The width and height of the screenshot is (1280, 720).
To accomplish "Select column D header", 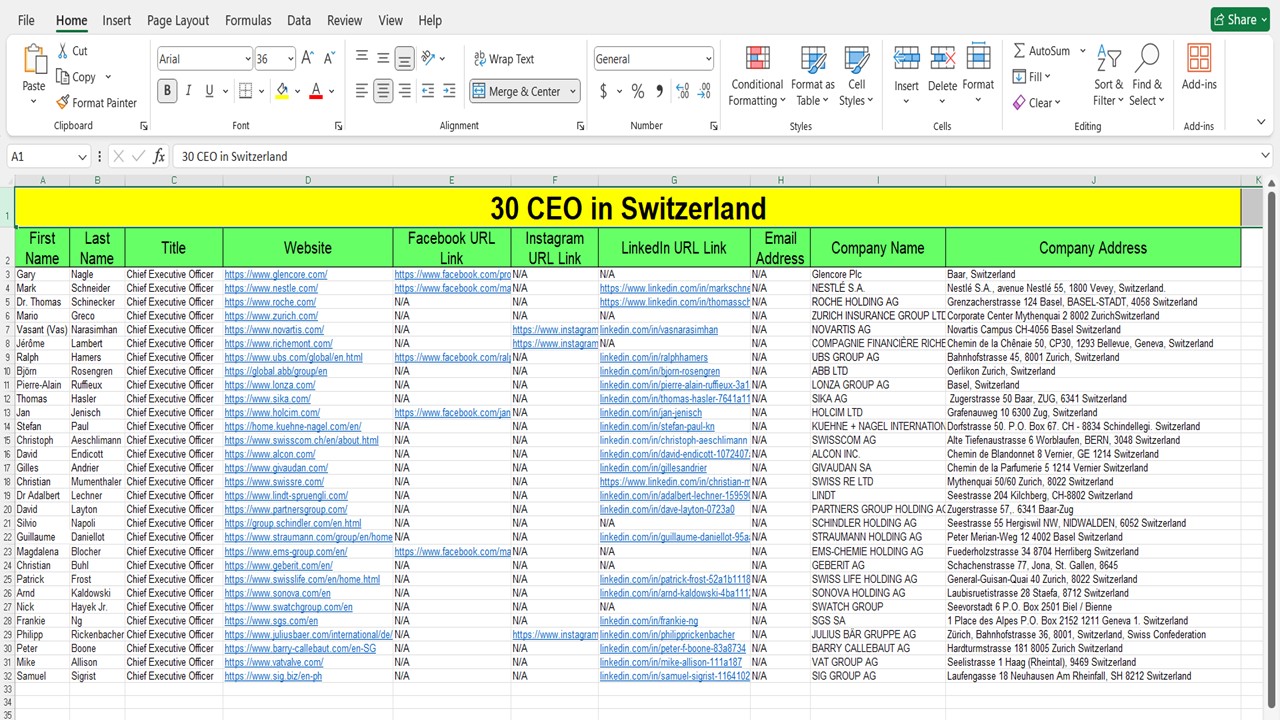I will [308, 180].
